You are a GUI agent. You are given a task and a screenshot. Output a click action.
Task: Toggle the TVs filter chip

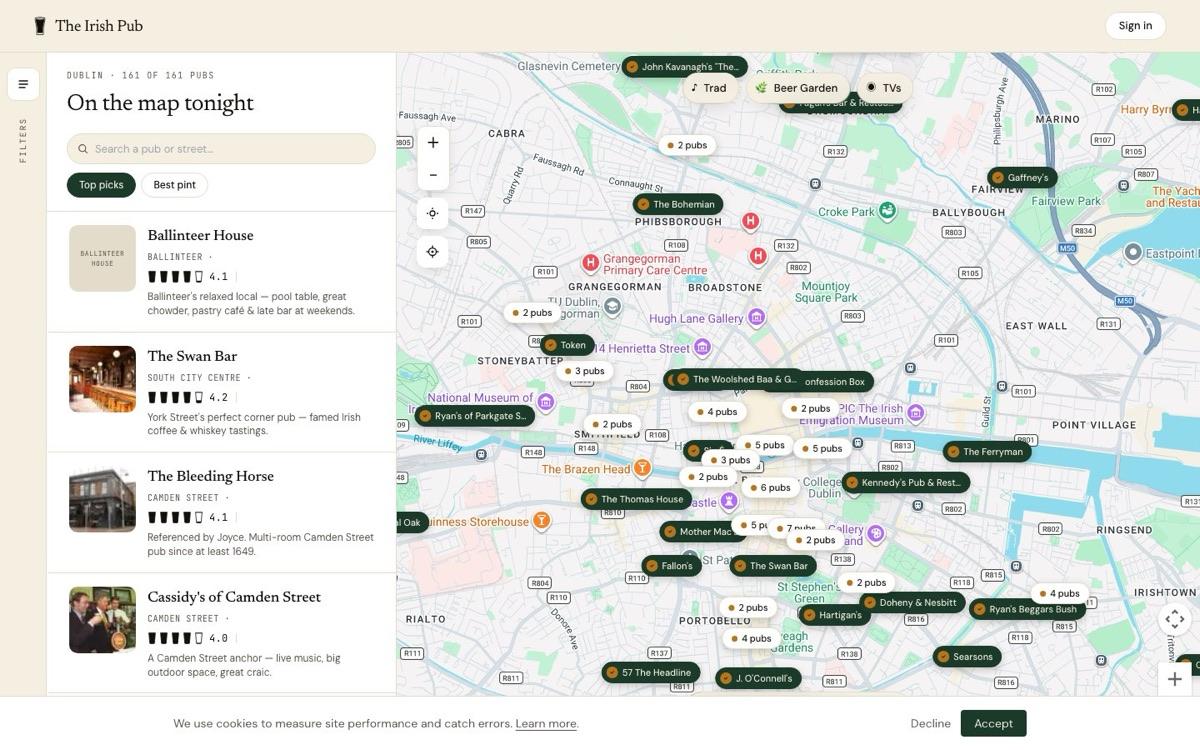(x=884, y=88)
